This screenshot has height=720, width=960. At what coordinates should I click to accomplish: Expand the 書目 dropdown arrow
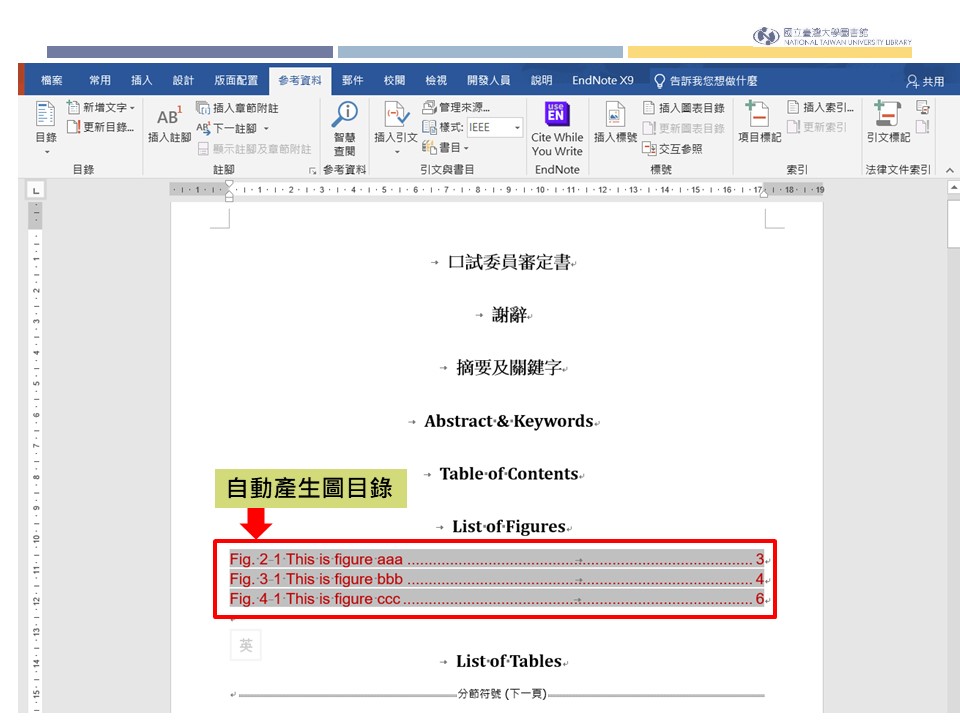click(466, 148)
